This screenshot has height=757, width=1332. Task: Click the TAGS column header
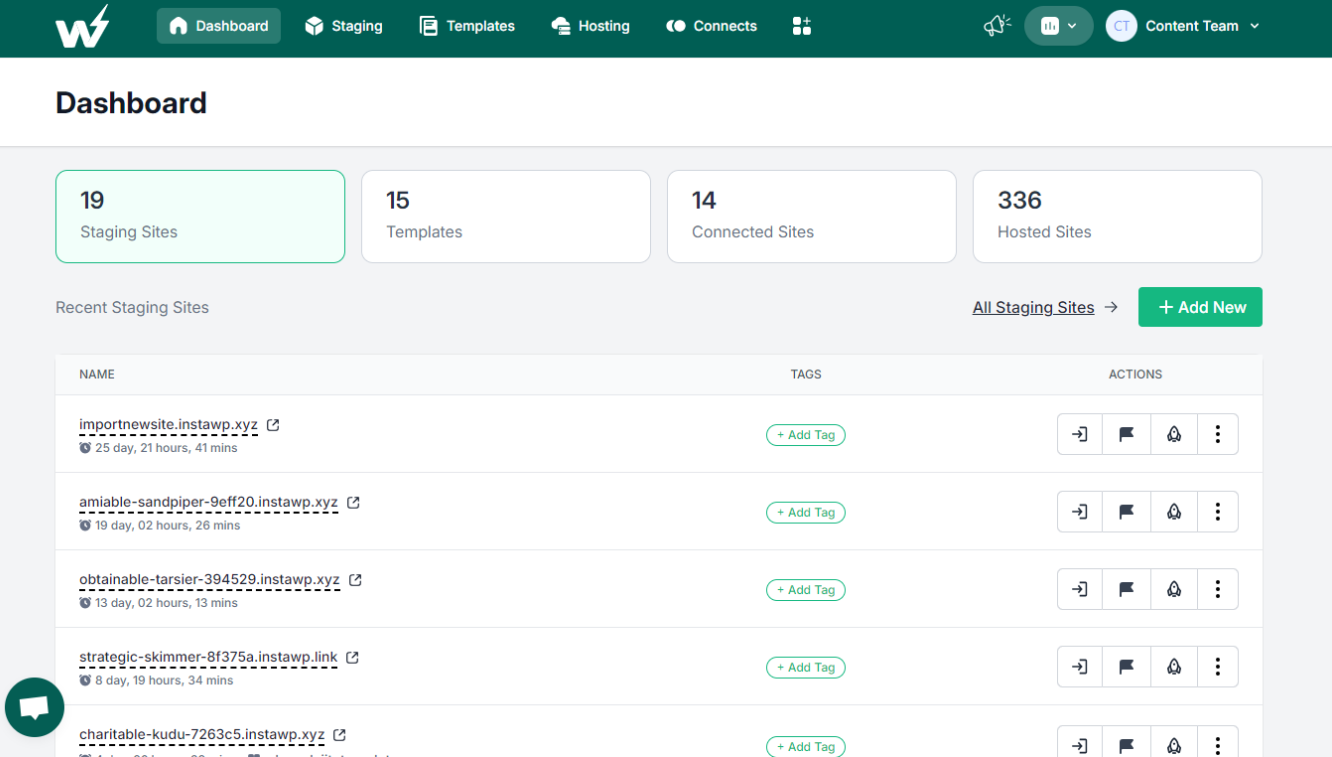click(x=806, y=374)
